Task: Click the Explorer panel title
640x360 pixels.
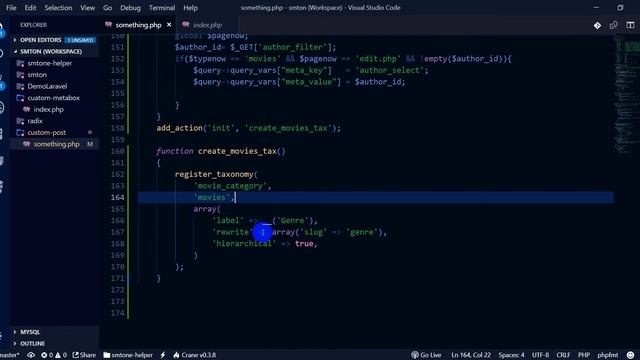Action: pos(33,25)
